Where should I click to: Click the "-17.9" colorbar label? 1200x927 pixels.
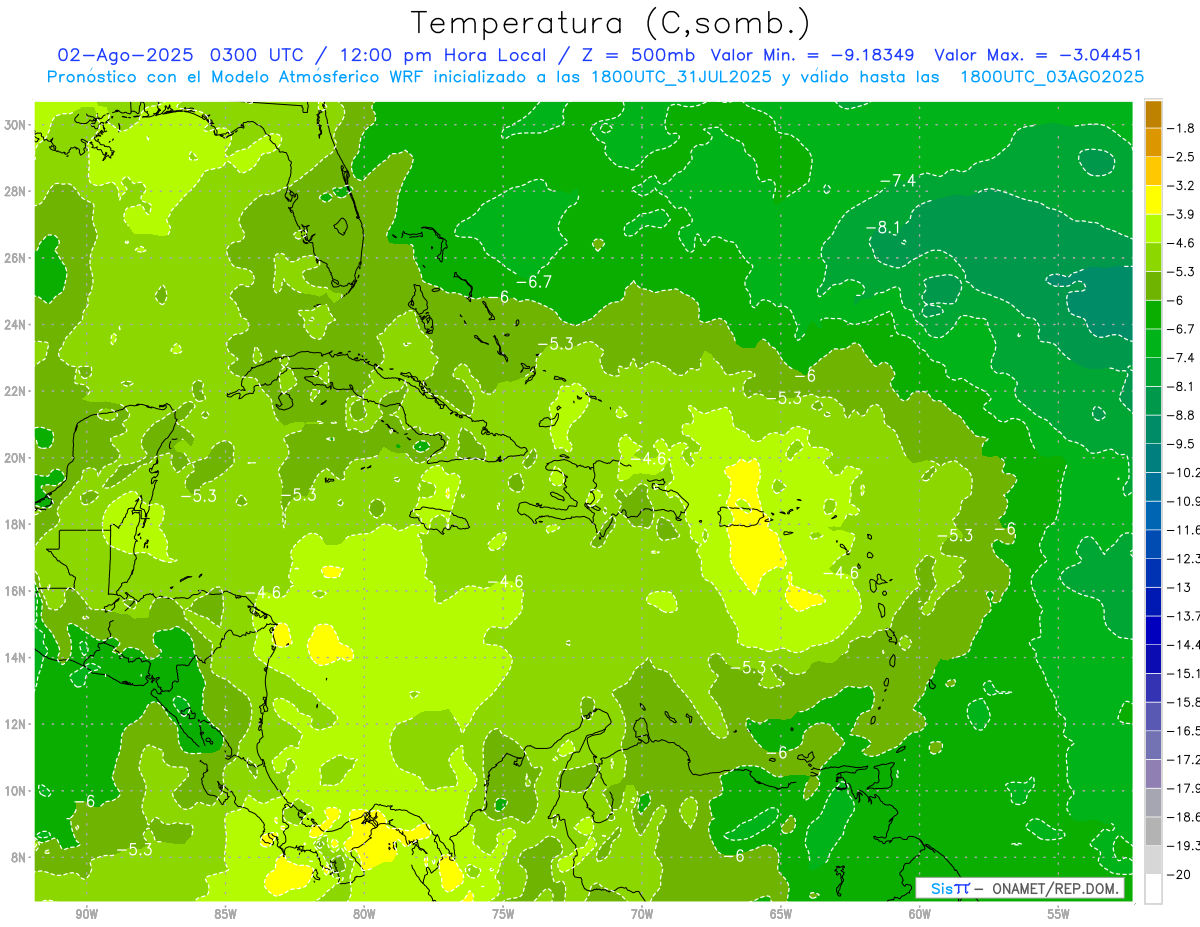click(1183, 789)
